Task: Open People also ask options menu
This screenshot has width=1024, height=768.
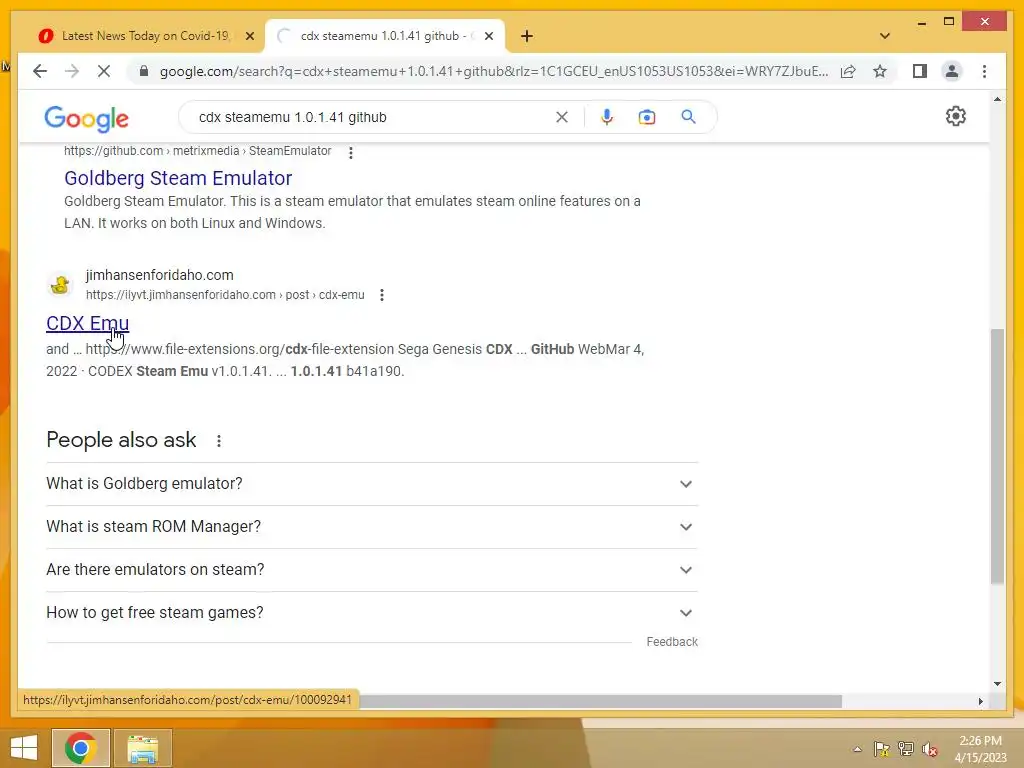Action: pos(219,441)
